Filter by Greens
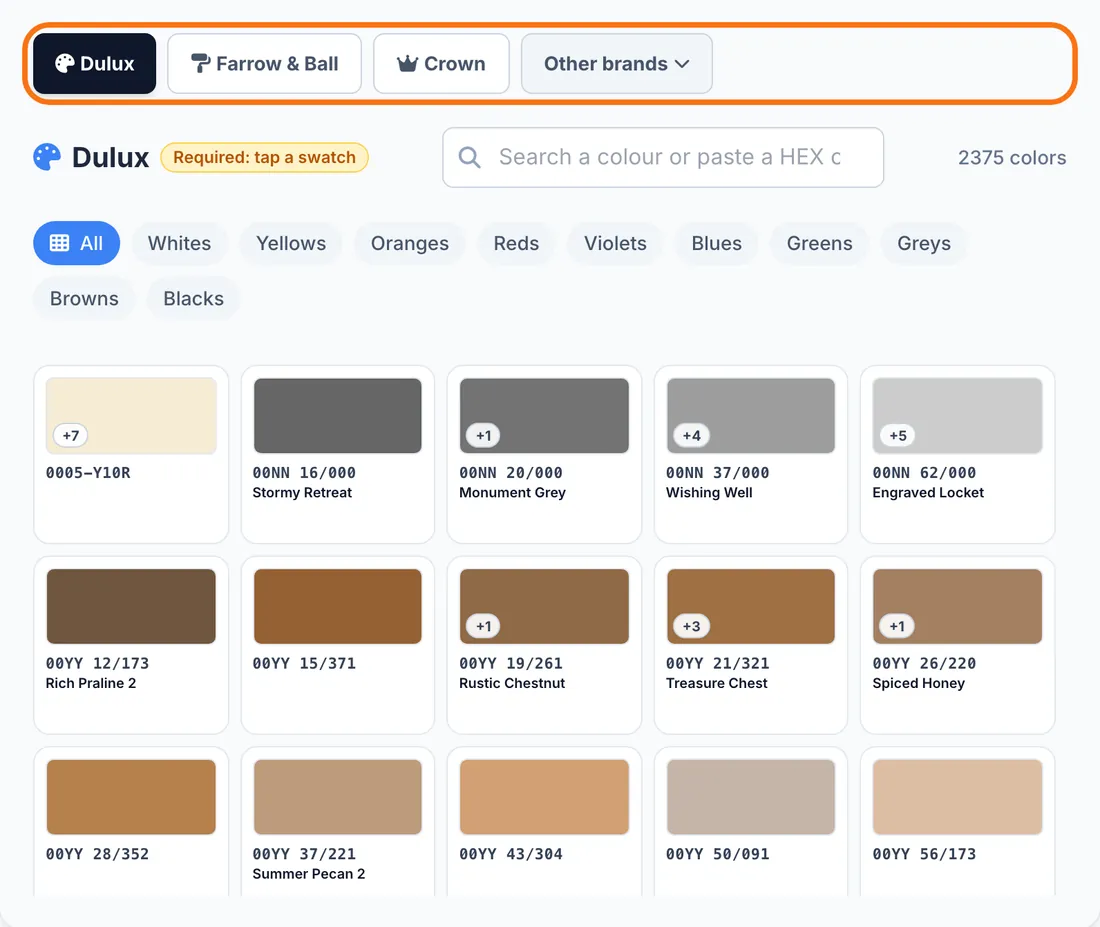Image resolution: width=1100 pixels, height=927 pixels. tap(819, 244)
